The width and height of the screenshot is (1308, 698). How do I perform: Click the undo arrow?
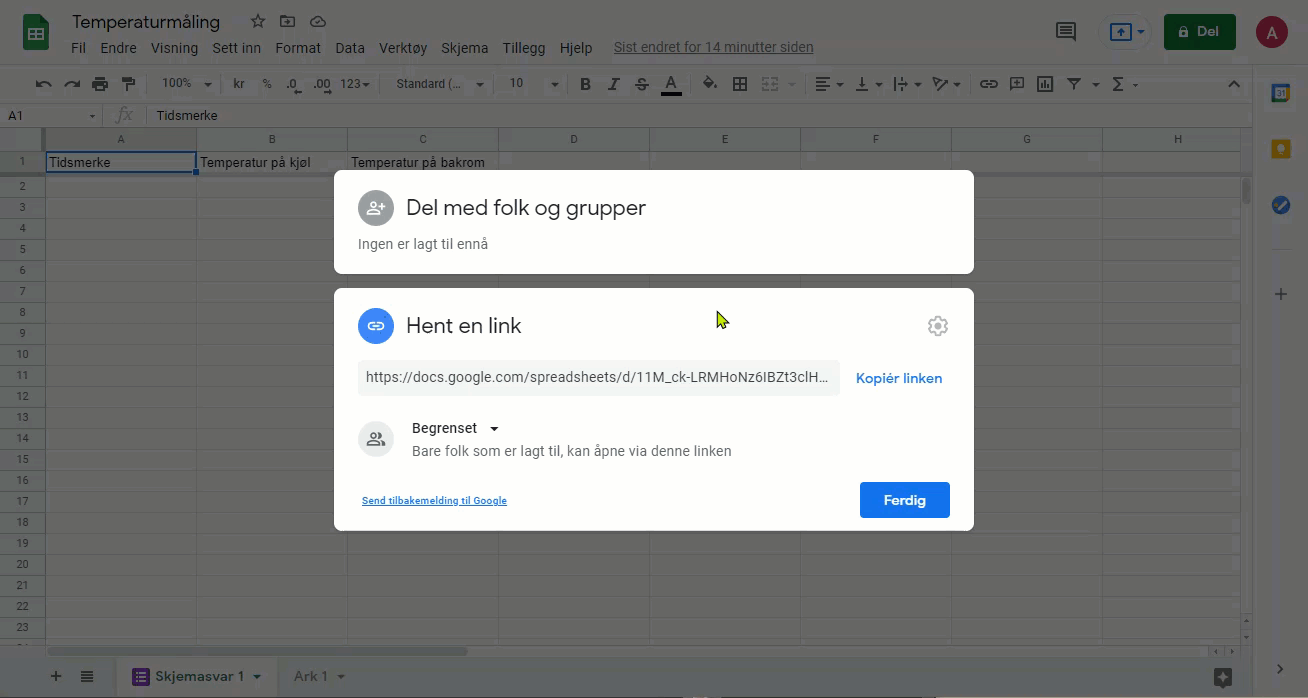[x=43, y=84]
